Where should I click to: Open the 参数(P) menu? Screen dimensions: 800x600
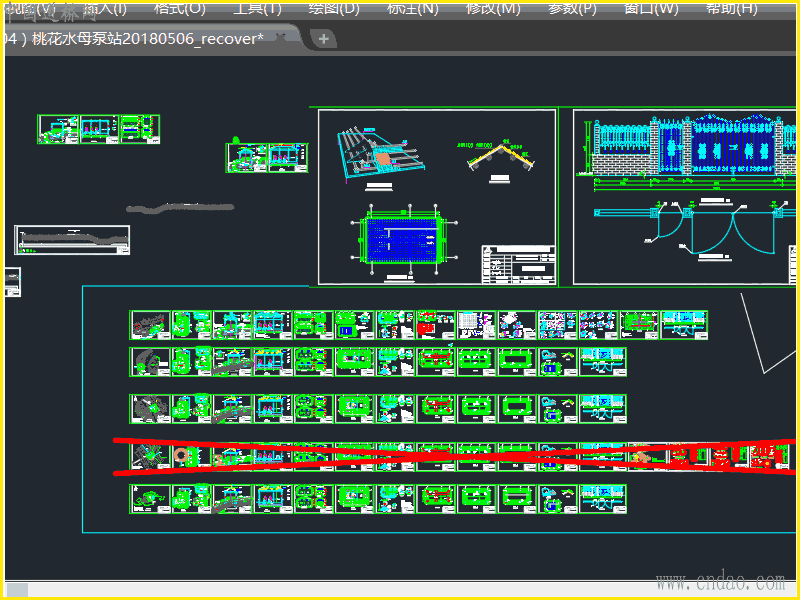tap(572, 8)
